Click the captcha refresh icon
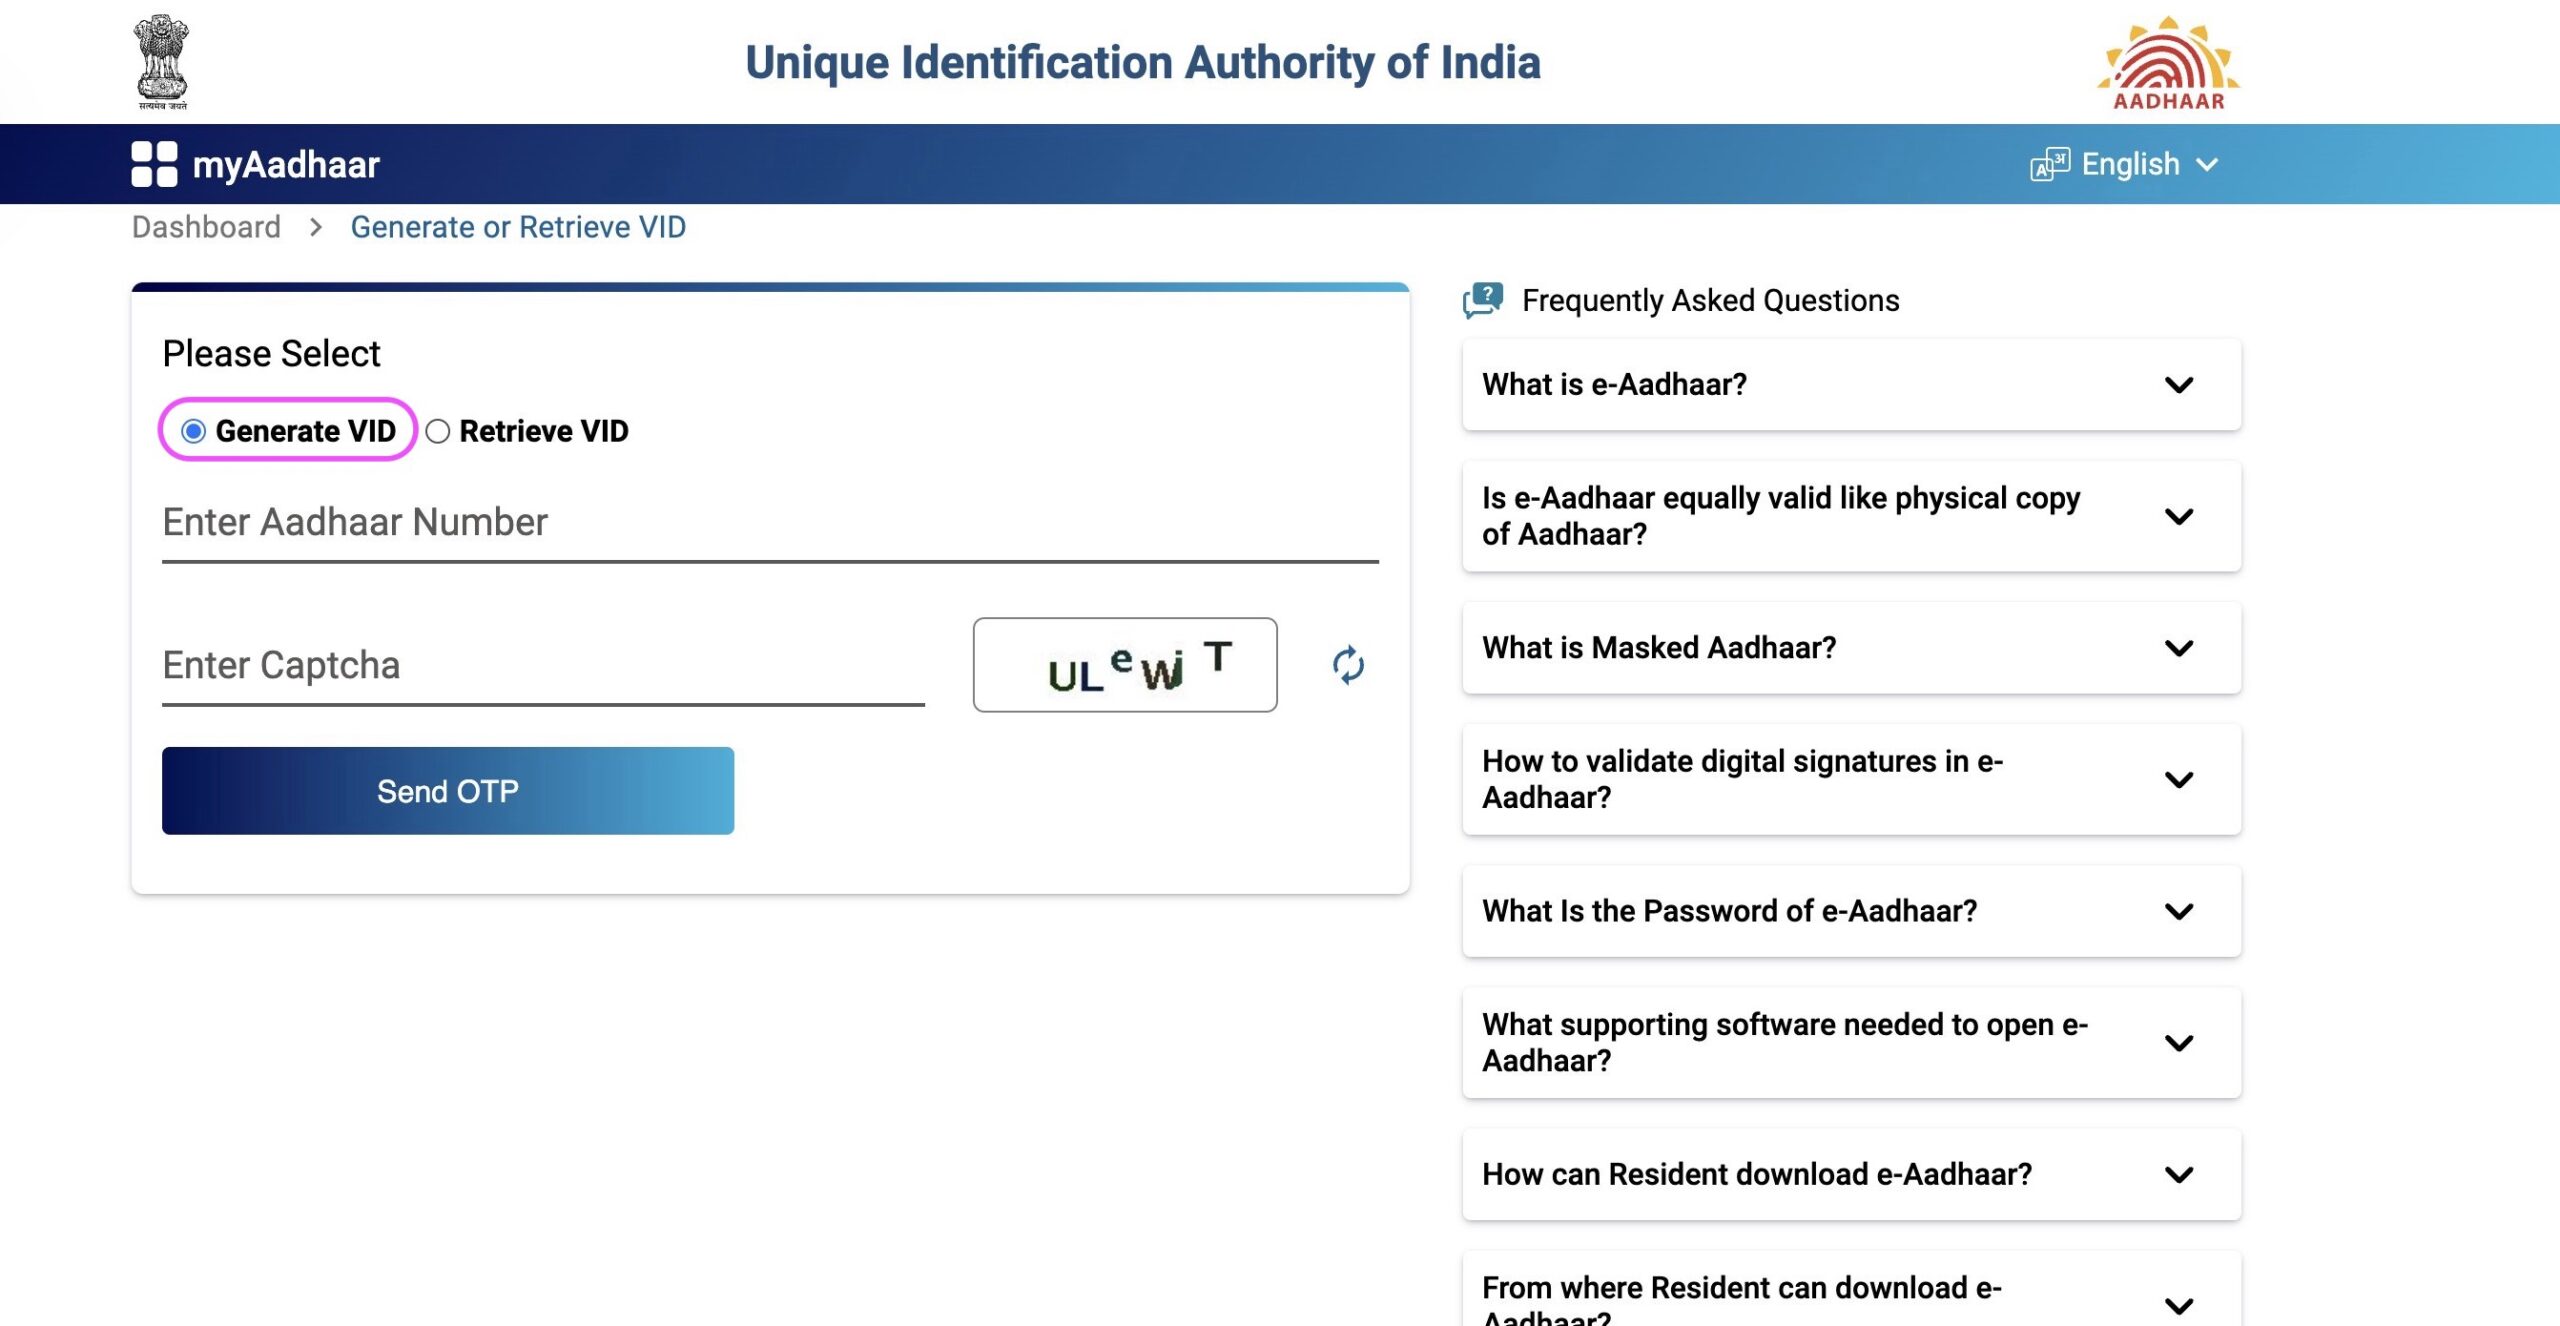Screen dimensions: 2560x1326 (1346, 663)
